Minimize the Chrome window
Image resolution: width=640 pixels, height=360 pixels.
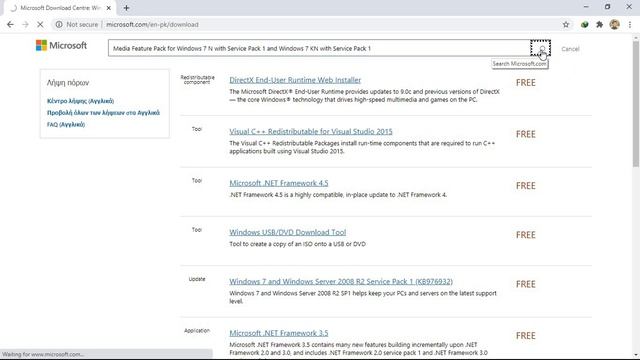click(x=586, y=7)
